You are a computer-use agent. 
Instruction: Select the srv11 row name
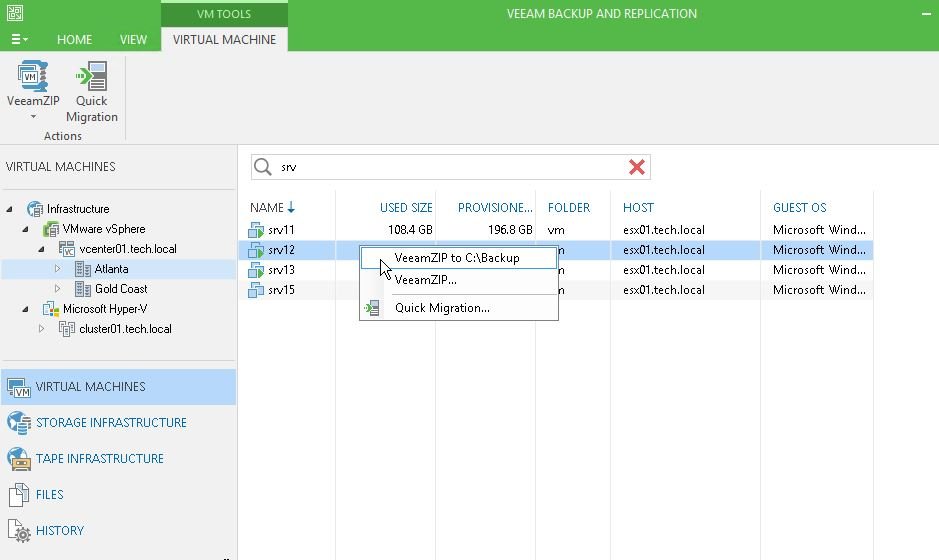click(x=281, y=230)
